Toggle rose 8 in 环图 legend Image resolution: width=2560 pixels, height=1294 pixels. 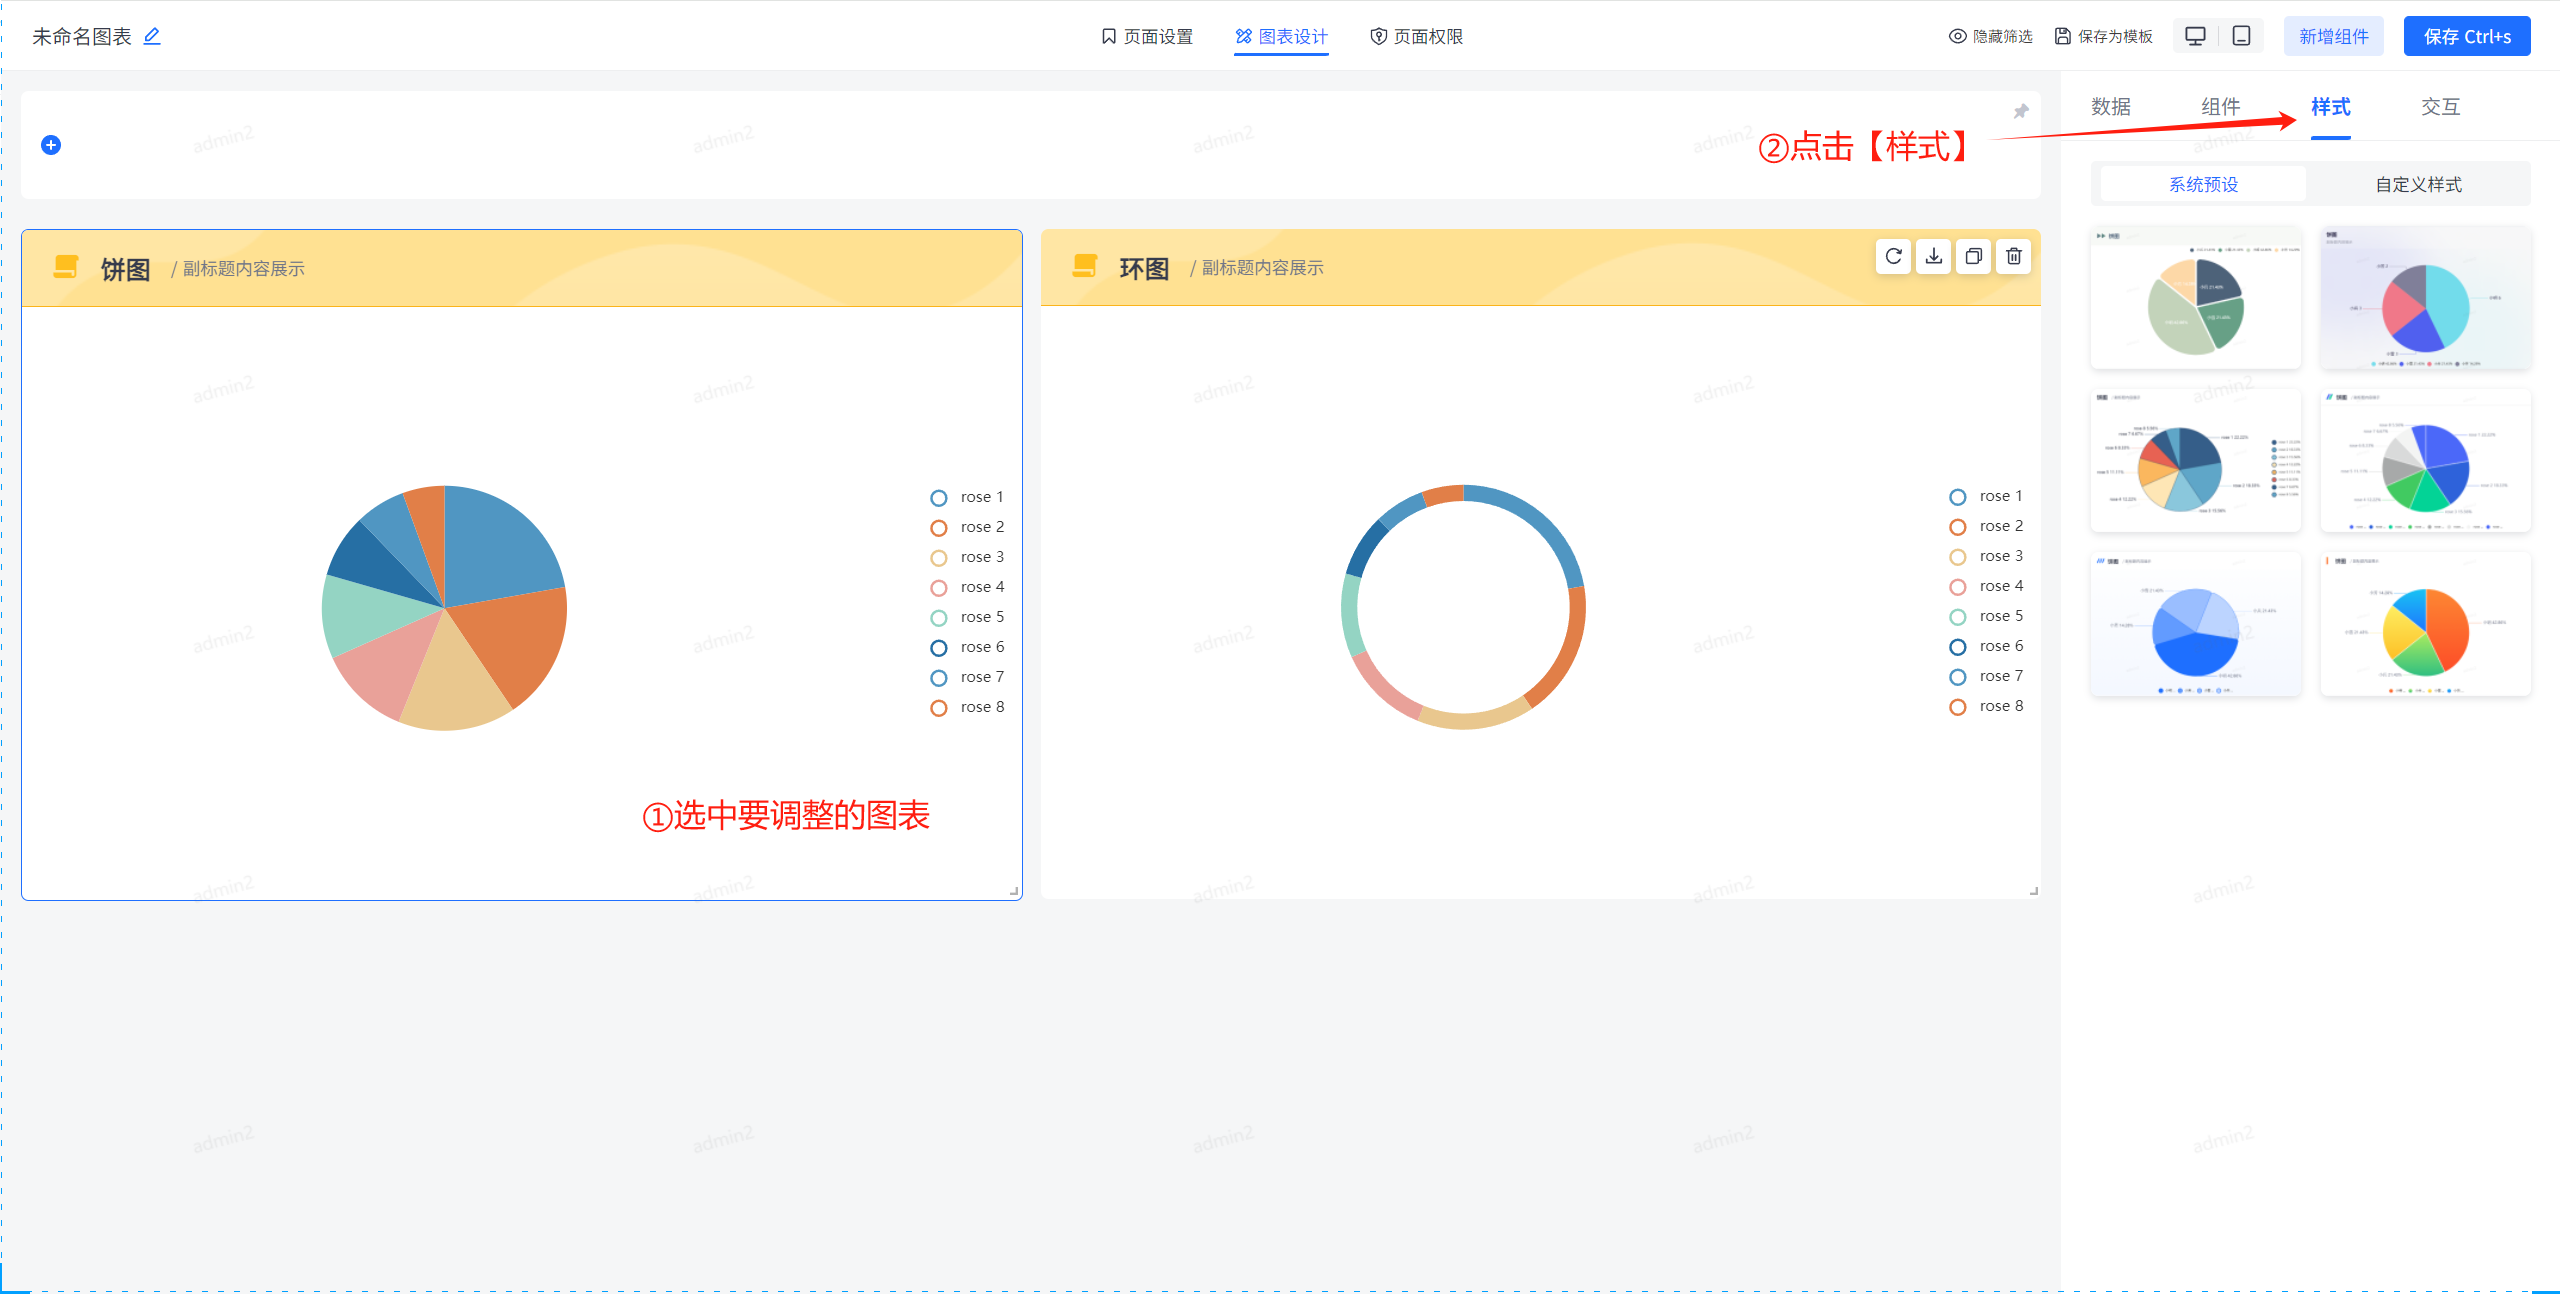pyautogui.click(x=1986, y=706)
